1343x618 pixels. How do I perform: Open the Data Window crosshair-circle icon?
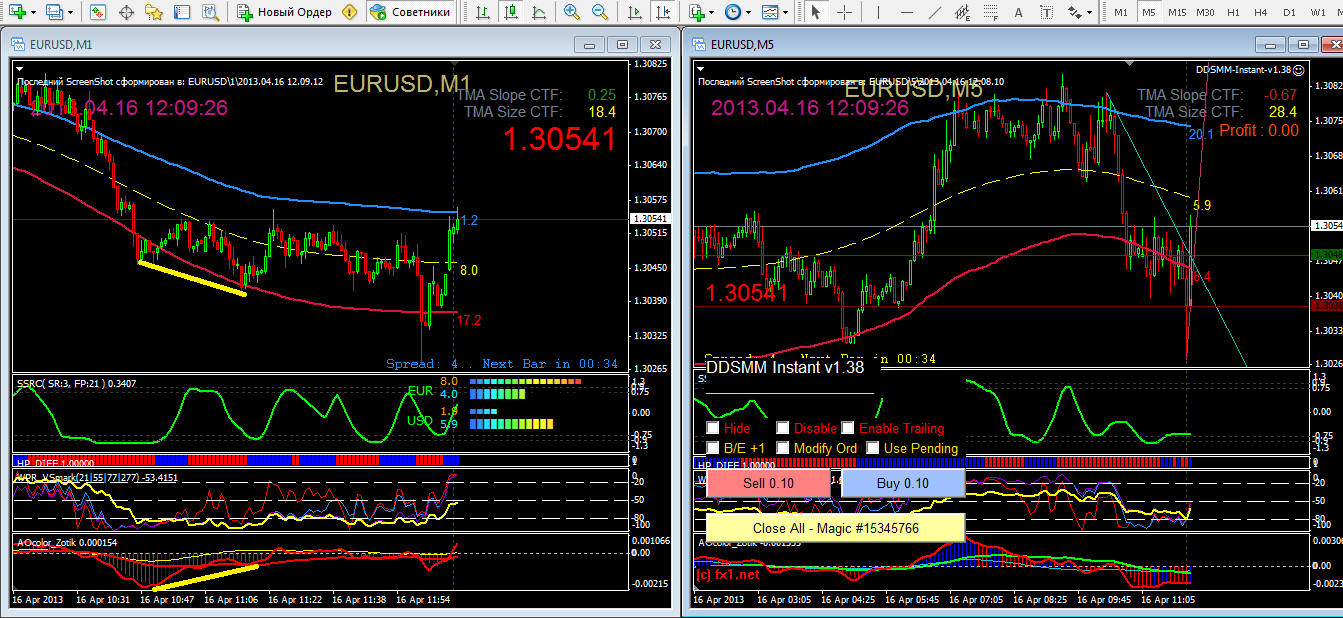(x=126, y=12)
